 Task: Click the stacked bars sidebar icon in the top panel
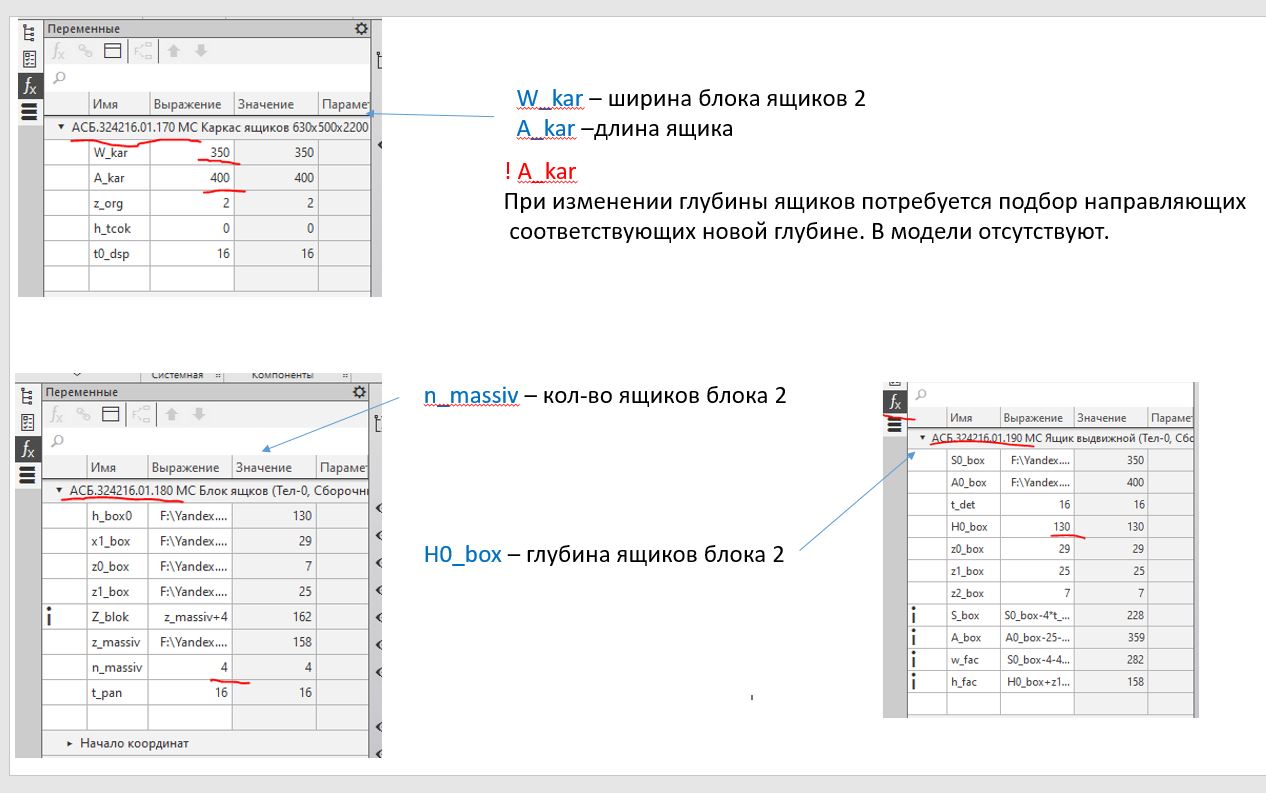[29, 110]
